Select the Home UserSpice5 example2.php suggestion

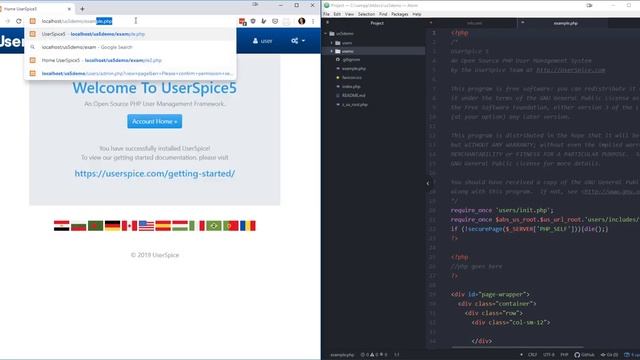click(131, 60)
